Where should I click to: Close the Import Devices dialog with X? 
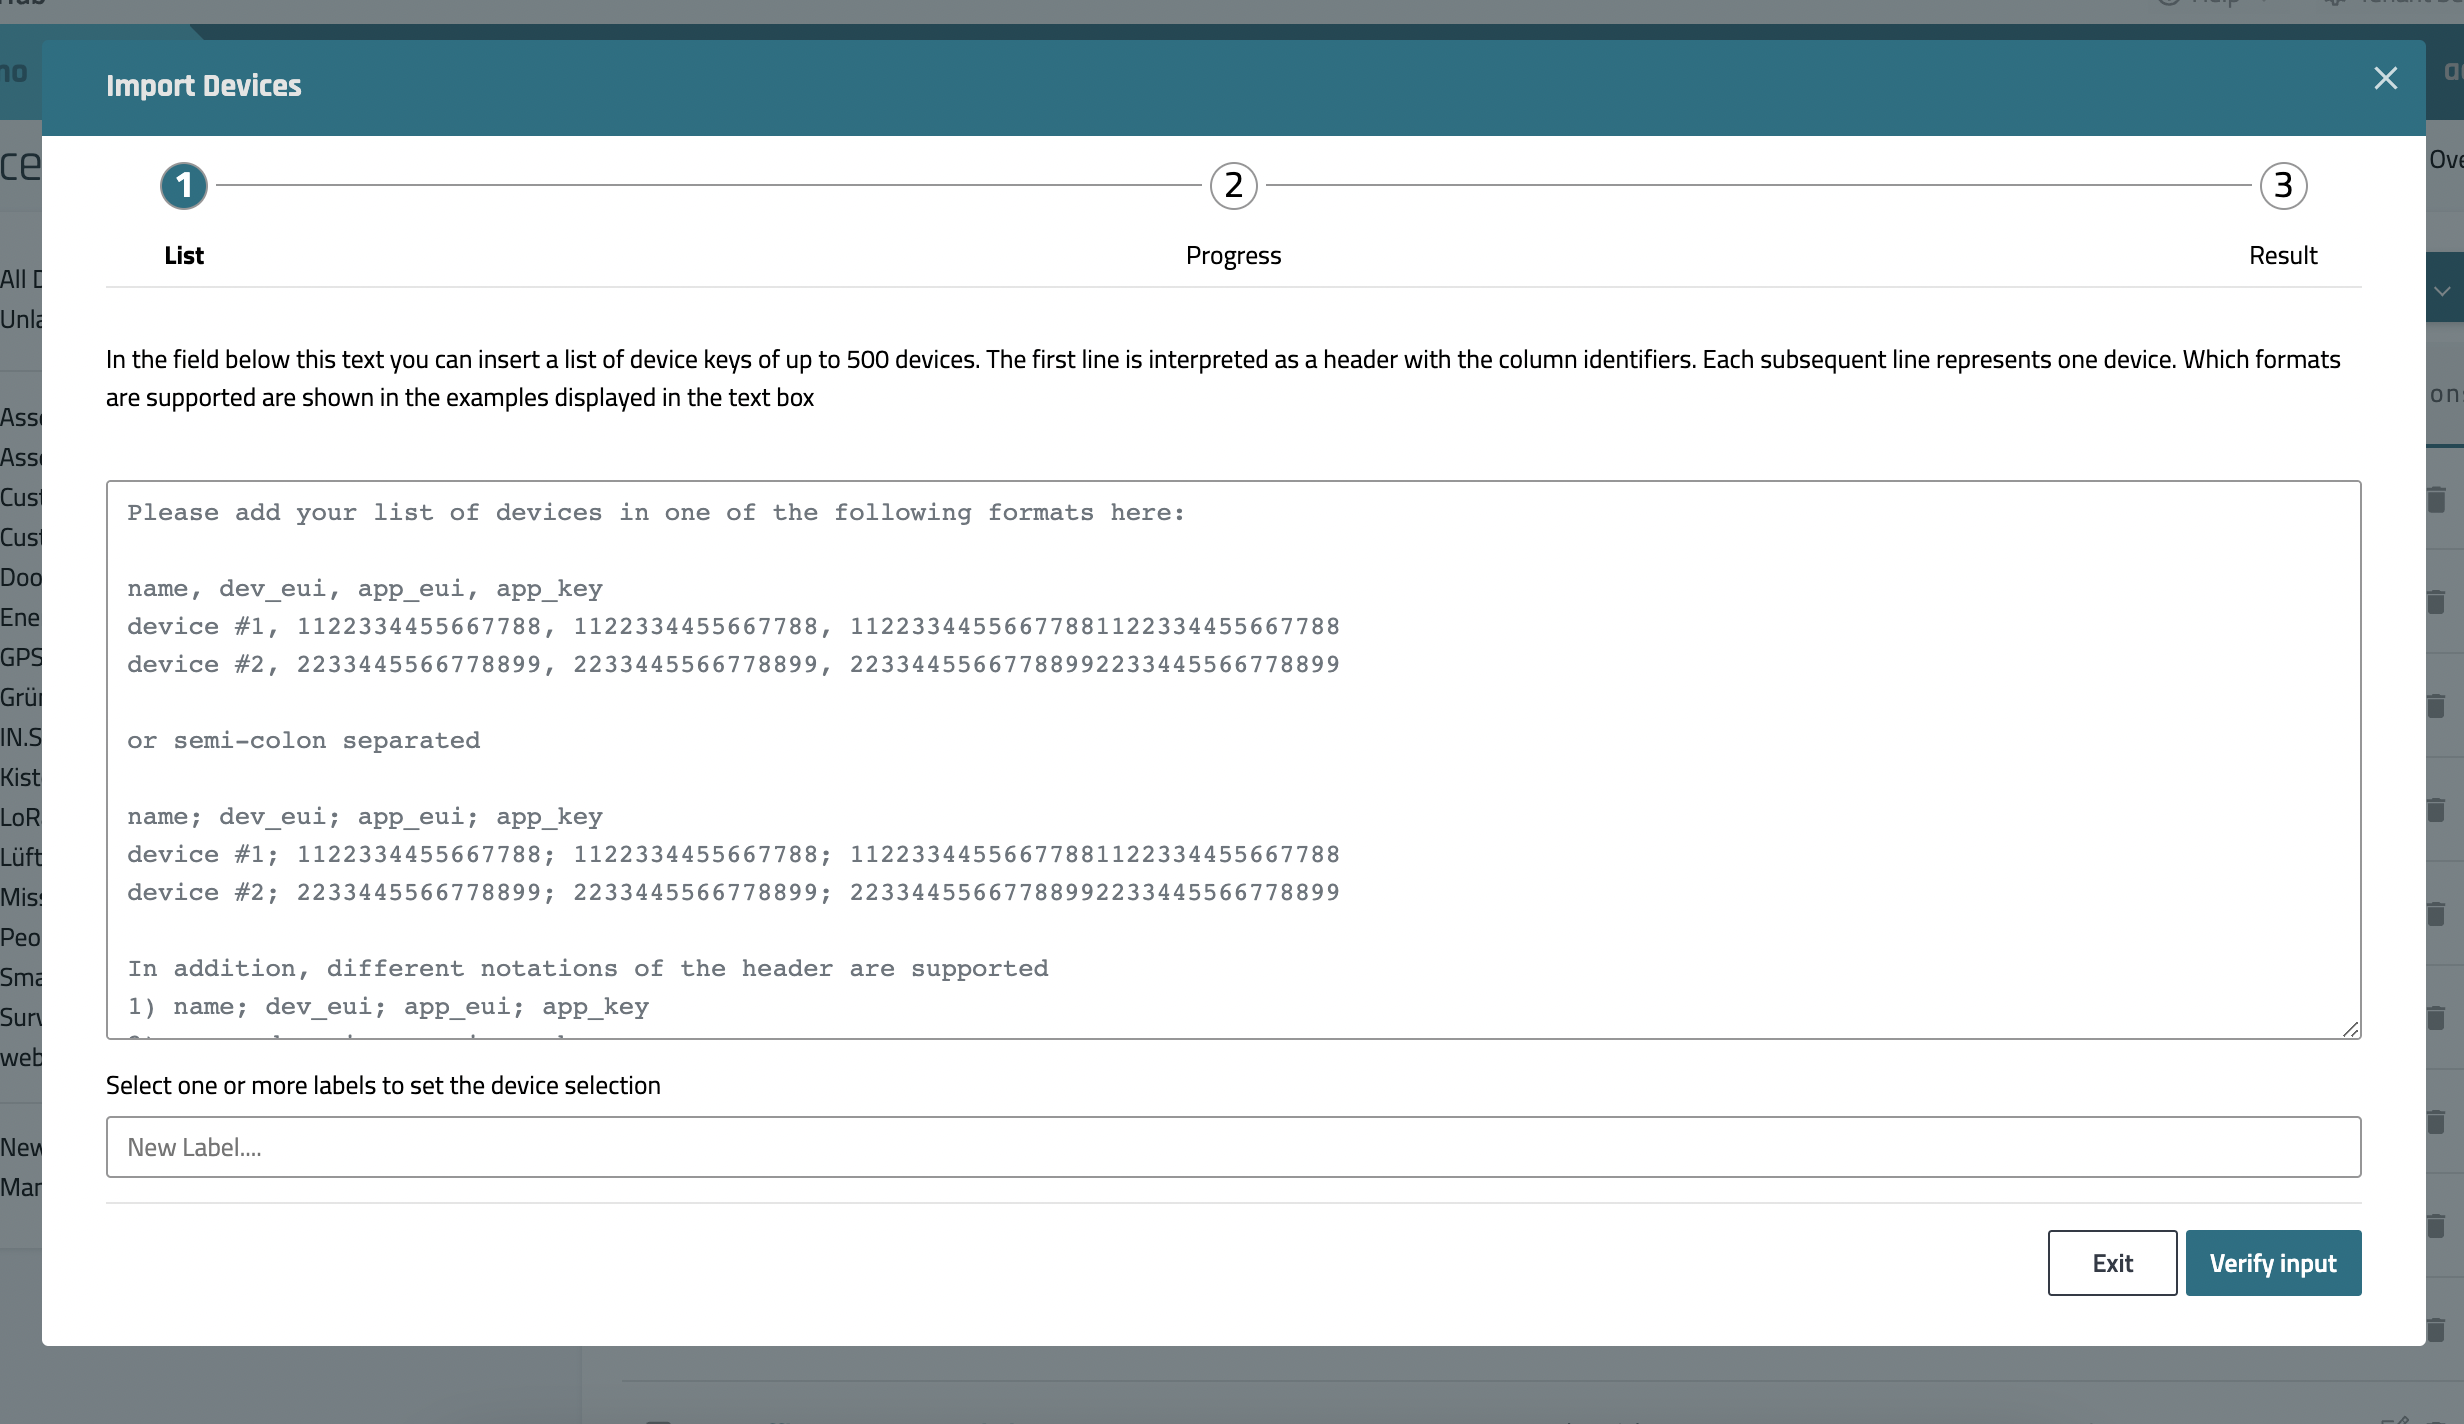(2385, 79)
